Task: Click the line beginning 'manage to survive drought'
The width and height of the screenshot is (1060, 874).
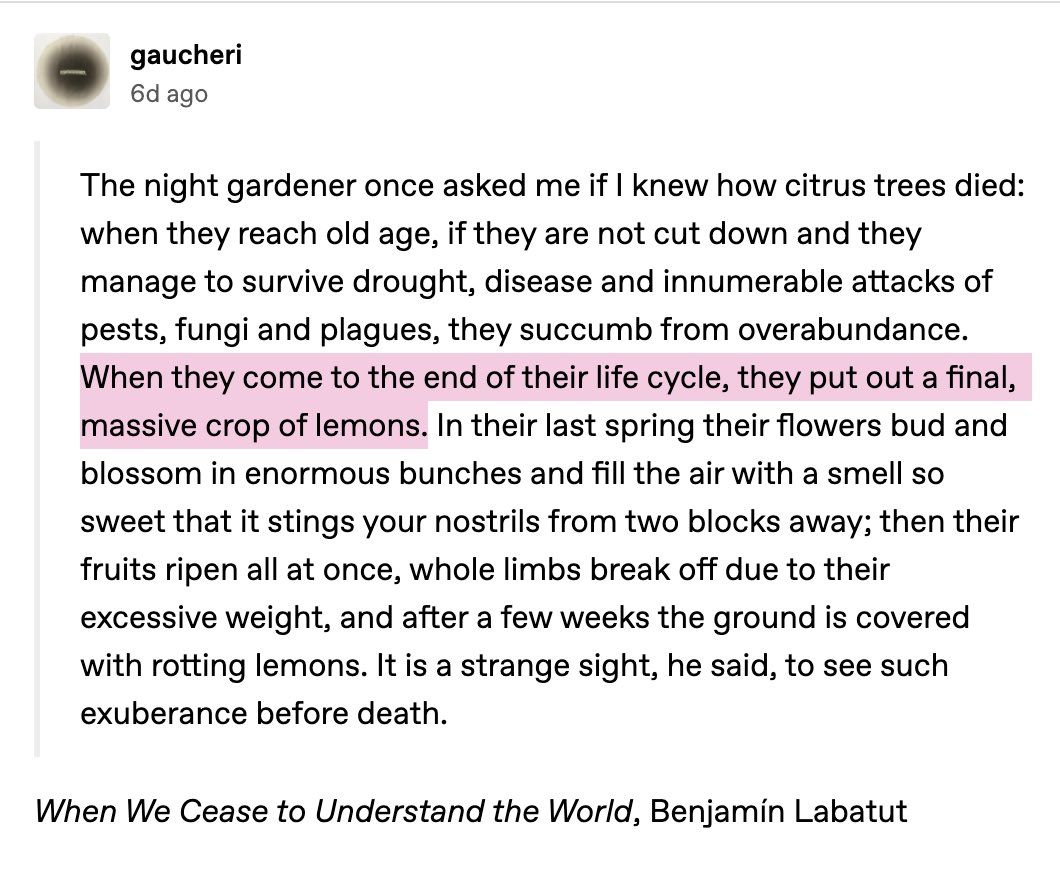Action: pos(536,281)
